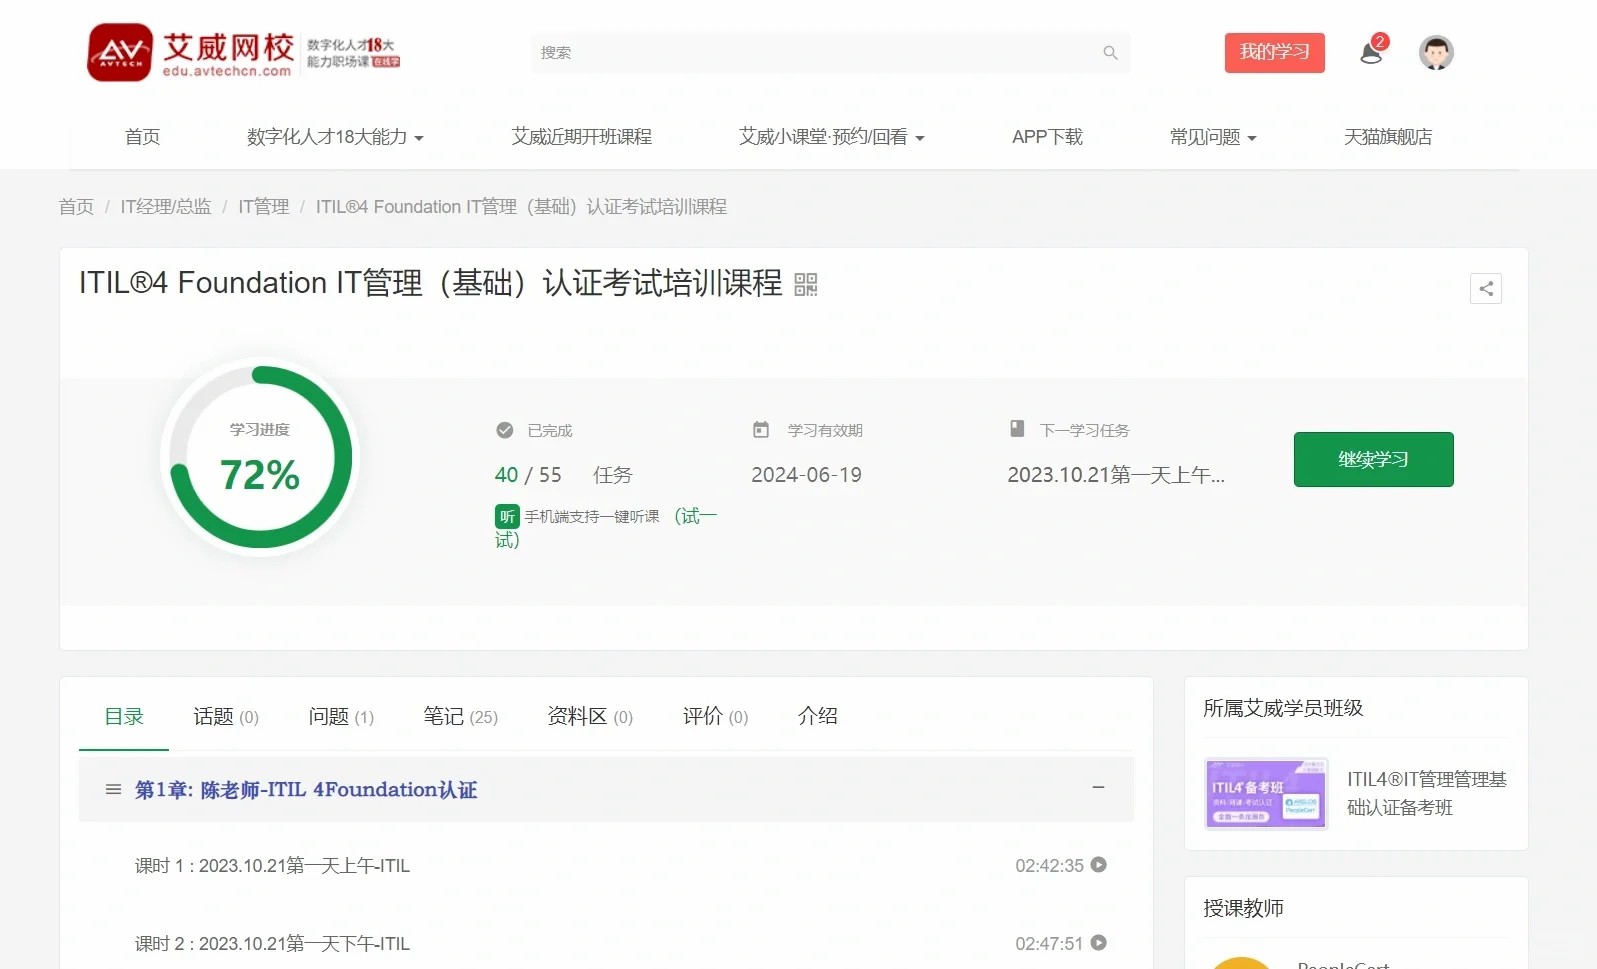Click the lesson 1 duration 02:42:35
The image size is (1597, 969).
tap(1049, 866)
